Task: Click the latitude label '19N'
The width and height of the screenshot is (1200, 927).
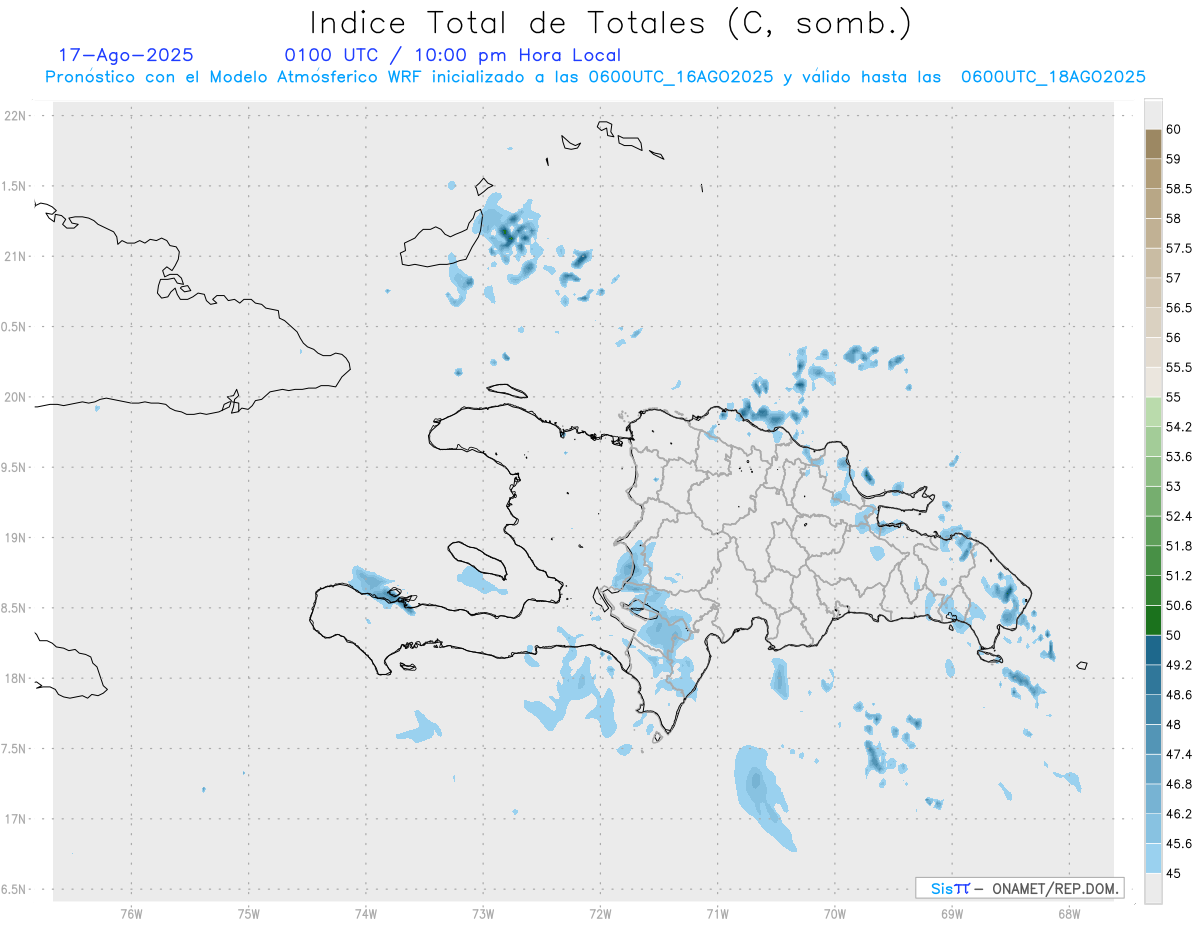Action: (x=17, y=537)
